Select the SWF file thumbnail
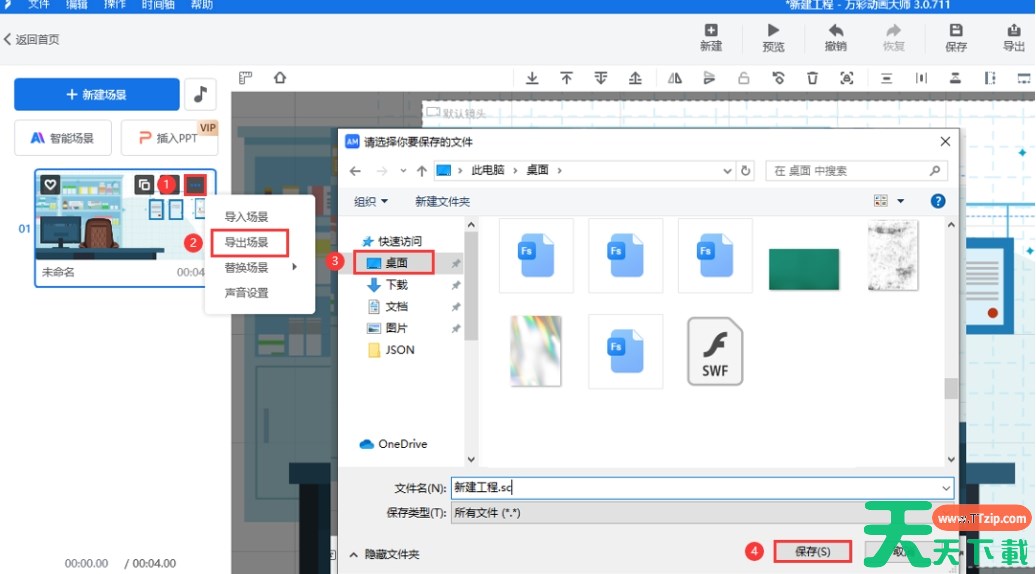The width and height of the screenshot is (1036, 574). click(715, 351)
